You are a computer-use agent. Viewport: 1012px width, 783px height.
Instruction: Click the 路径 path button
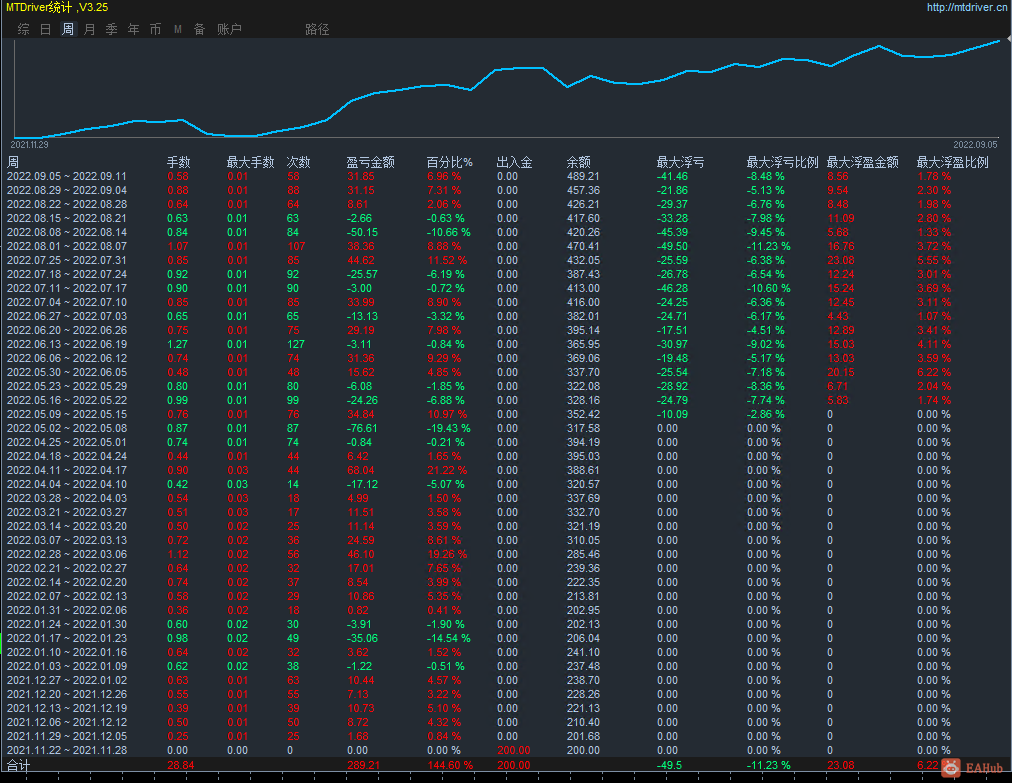[x=317, y=29]
